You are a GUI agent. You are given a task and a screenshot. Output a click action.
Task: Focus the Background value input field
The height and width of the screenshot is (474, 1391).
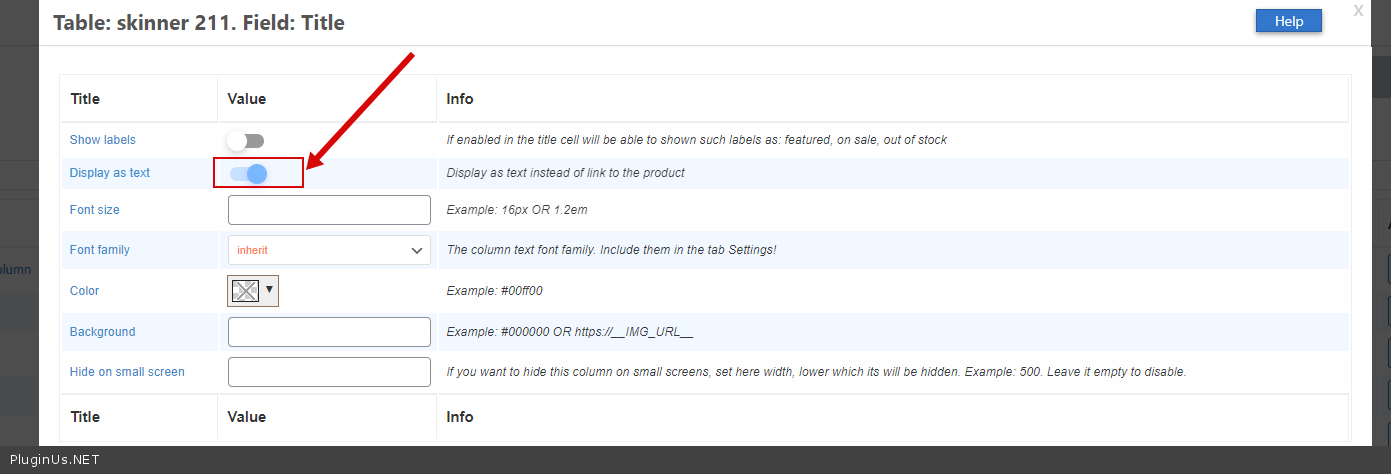[x=329, y=332]
